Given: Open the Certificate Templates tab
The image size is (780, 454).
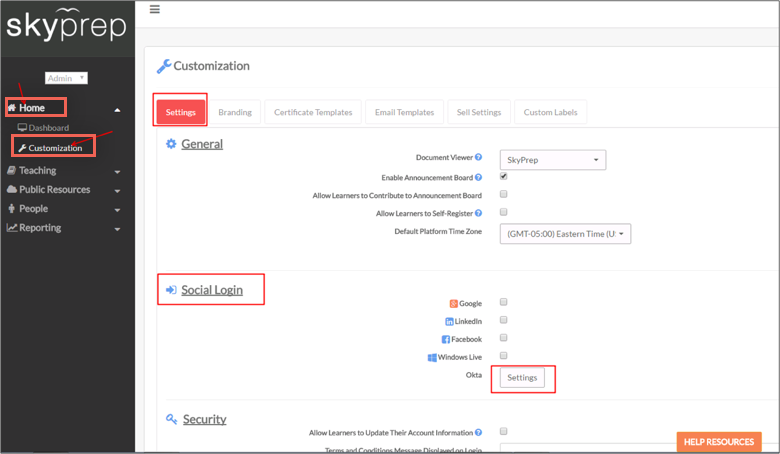Looking at the screenshot, I should (x=313, y=112).
